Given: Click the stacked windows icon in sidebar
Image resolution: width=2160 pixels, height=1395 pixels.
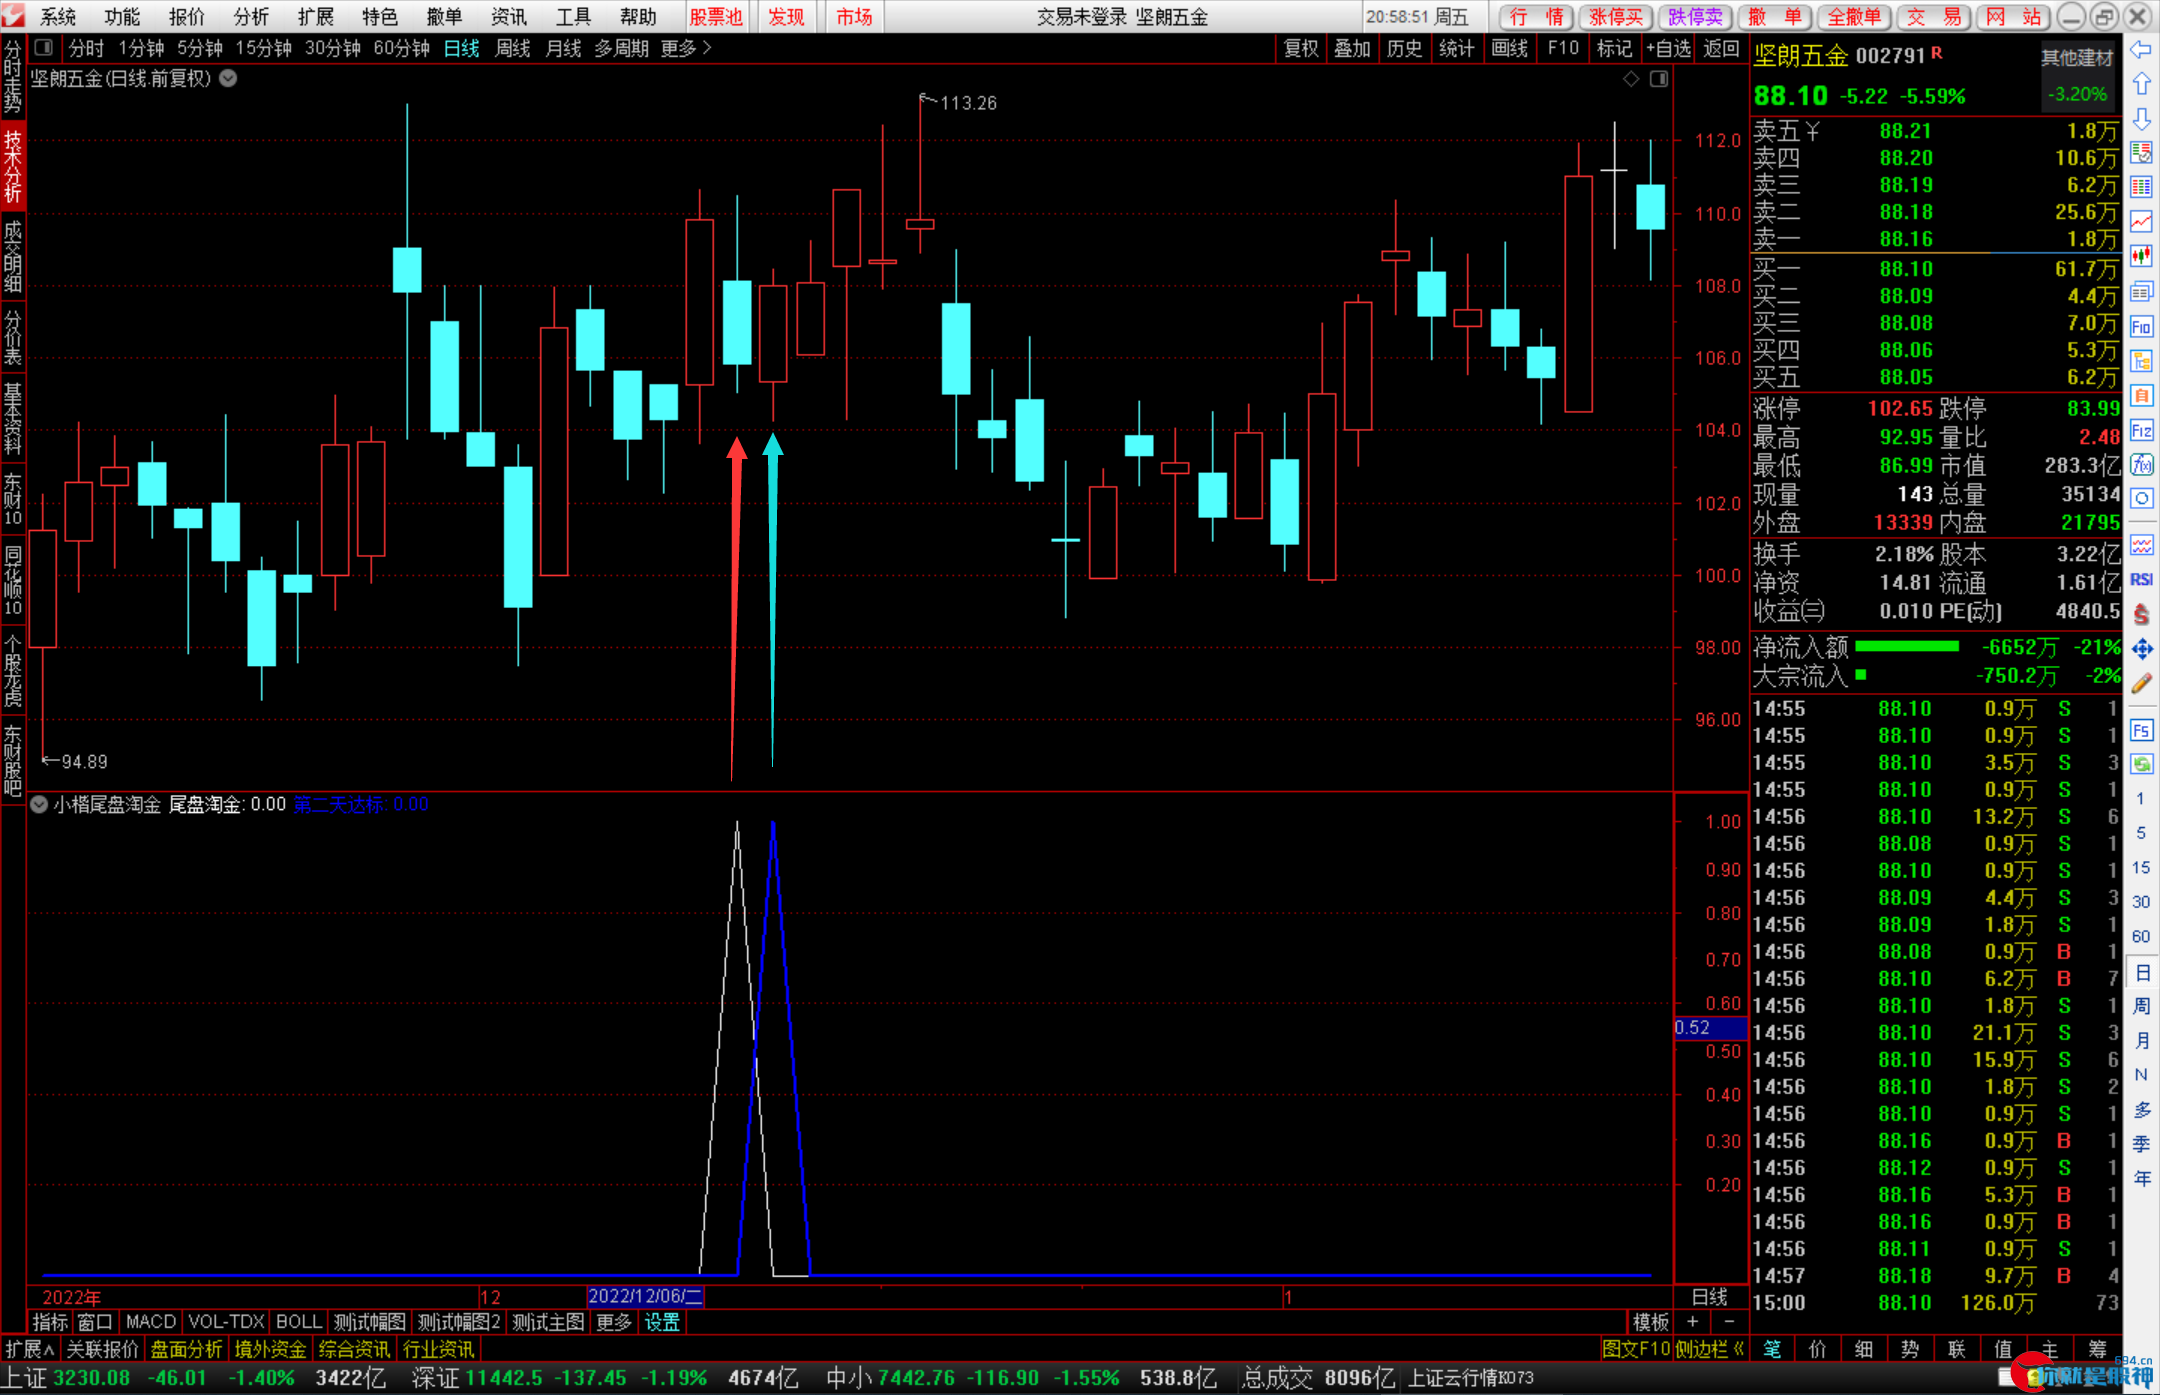Looking at the screenshot, I should 2141,291.
